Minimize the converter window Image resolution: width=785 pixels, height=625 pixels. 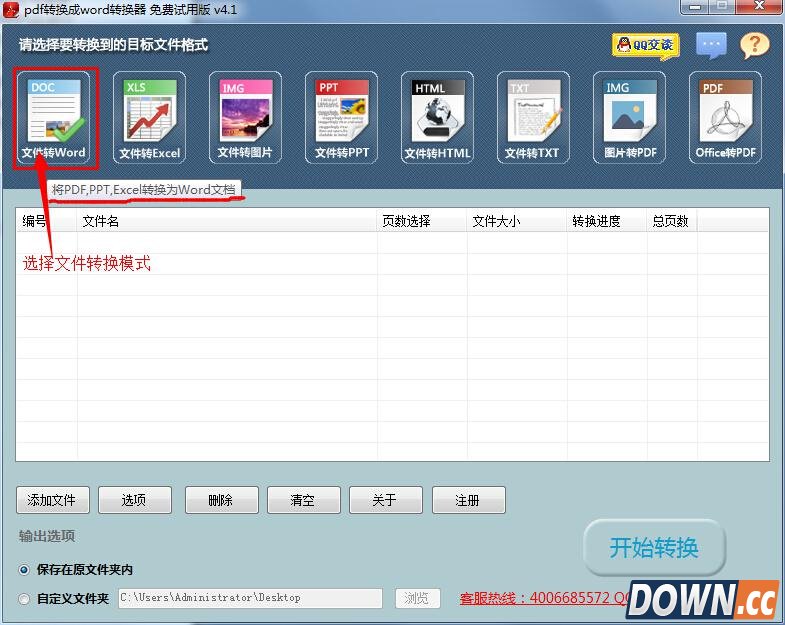[695, 7]
